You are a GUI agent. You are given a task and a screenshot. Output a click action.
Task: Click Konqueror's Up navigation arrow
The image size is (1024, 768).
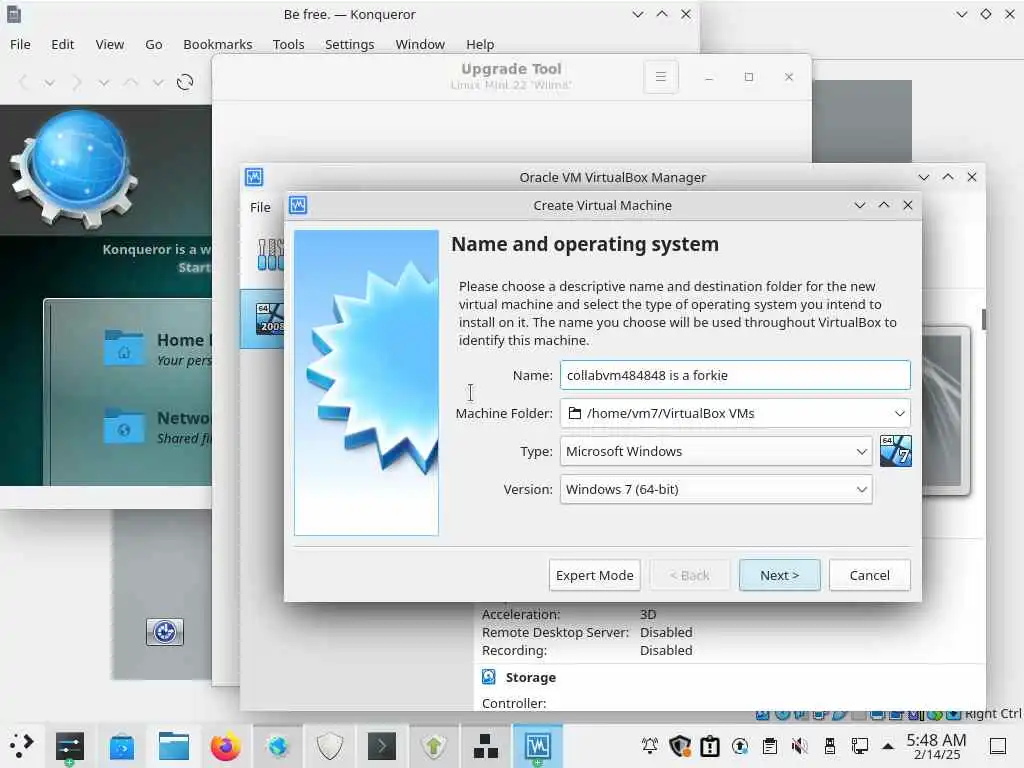(131, 82)
